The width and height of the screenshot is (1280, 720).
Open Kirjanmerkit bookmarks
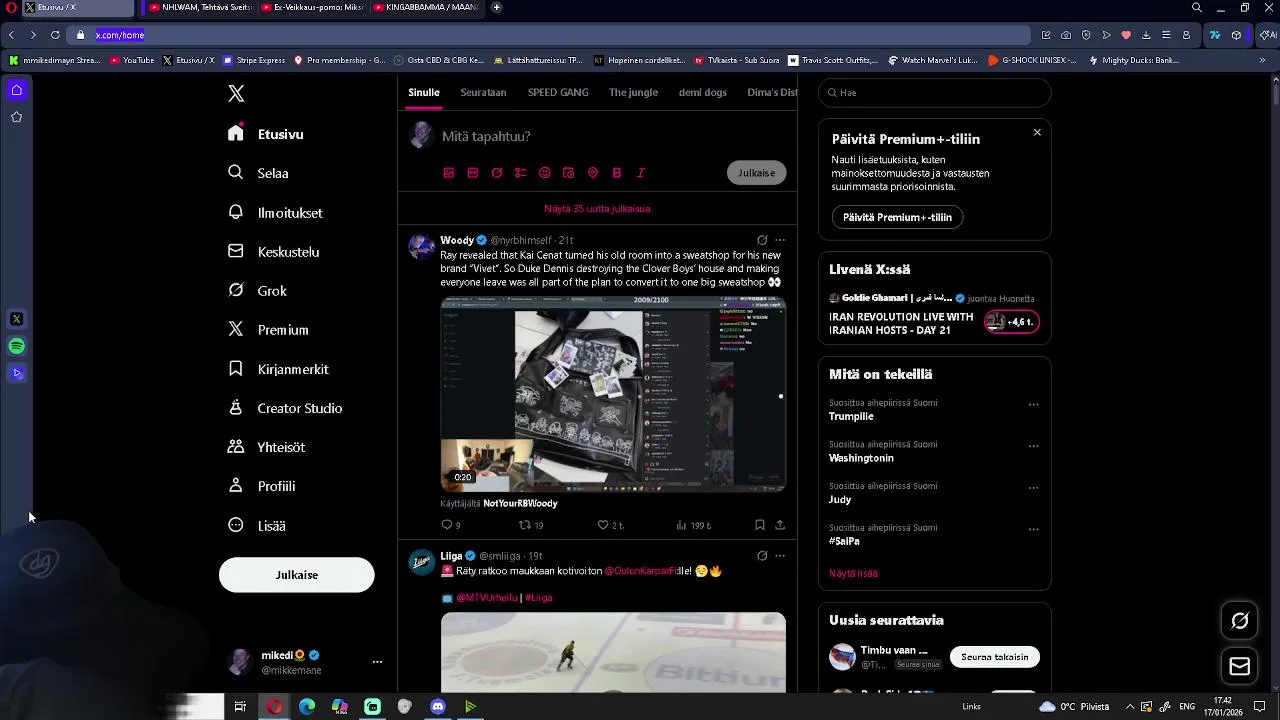[278, 369]
